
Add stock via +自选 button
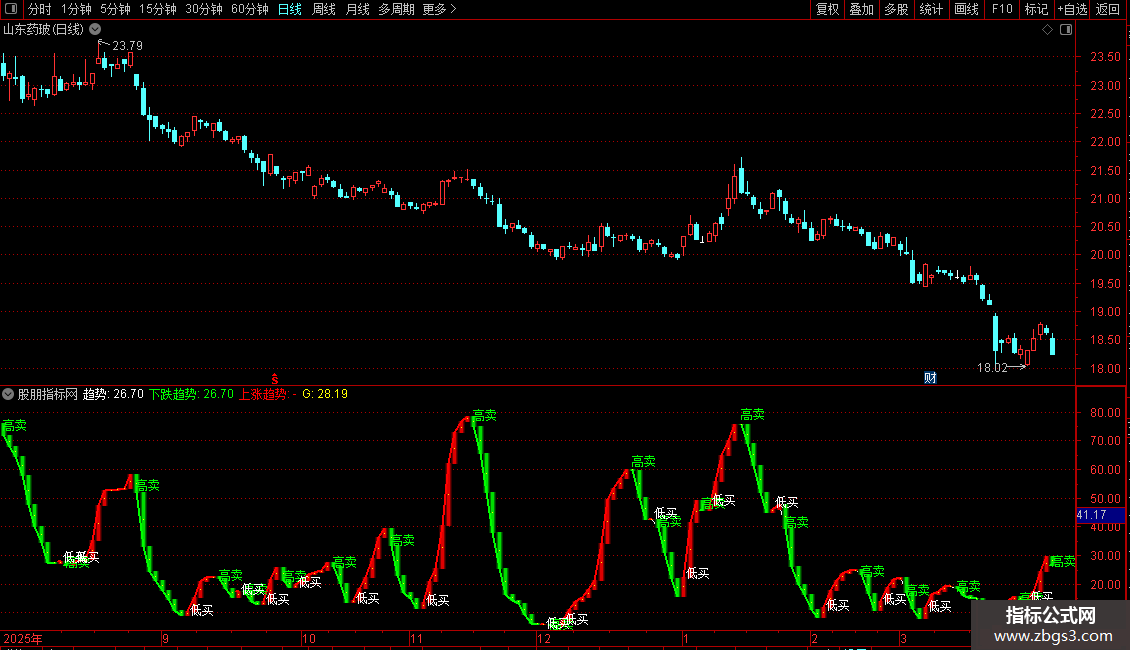click(1072, 9)
